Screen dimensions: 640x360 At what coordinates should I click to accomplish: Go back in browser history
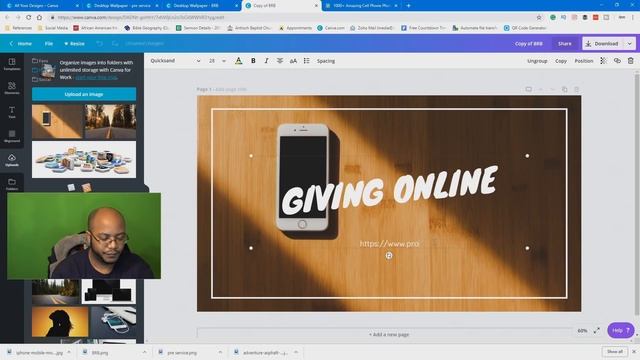7,18
